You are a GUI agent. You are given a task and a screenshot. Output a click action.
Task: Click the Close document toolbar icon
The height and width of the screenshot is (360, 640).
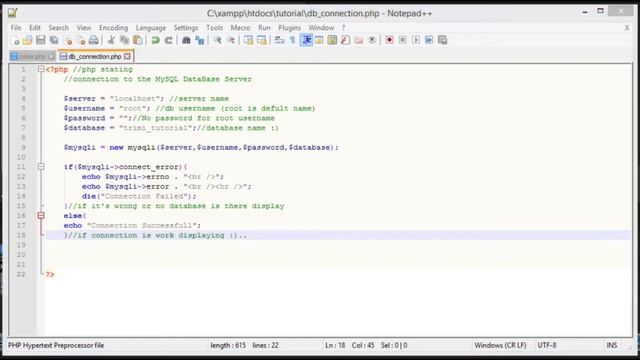68,40
